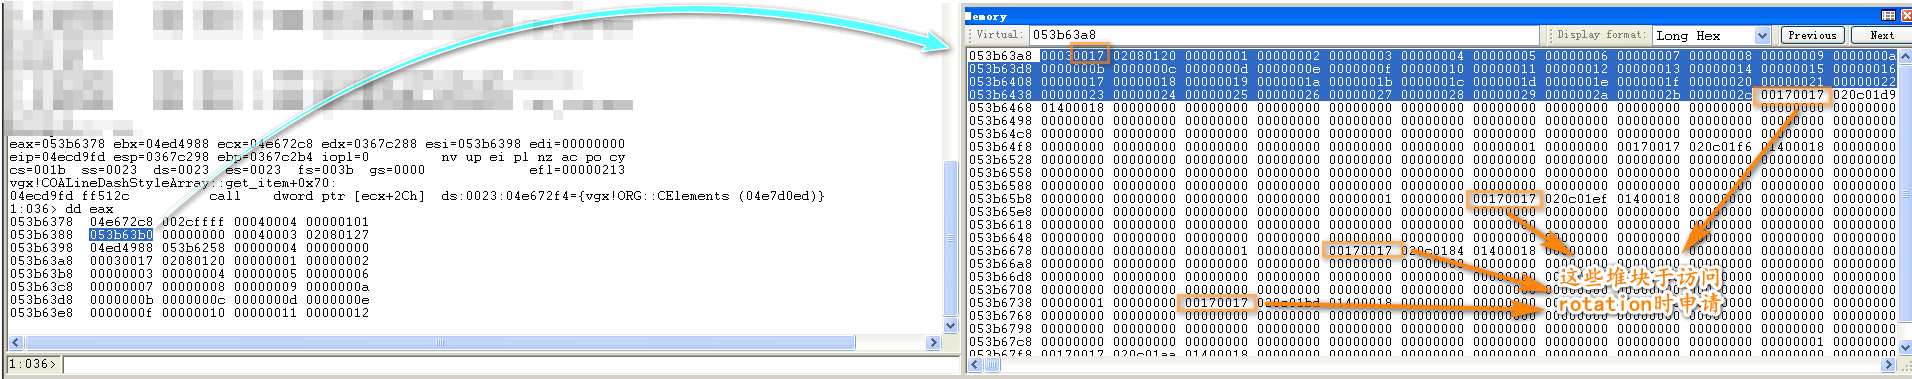Open the Display format dropdown showing Long Hex
Viewport: 1912px width, 379px height.
(1712, 35)
